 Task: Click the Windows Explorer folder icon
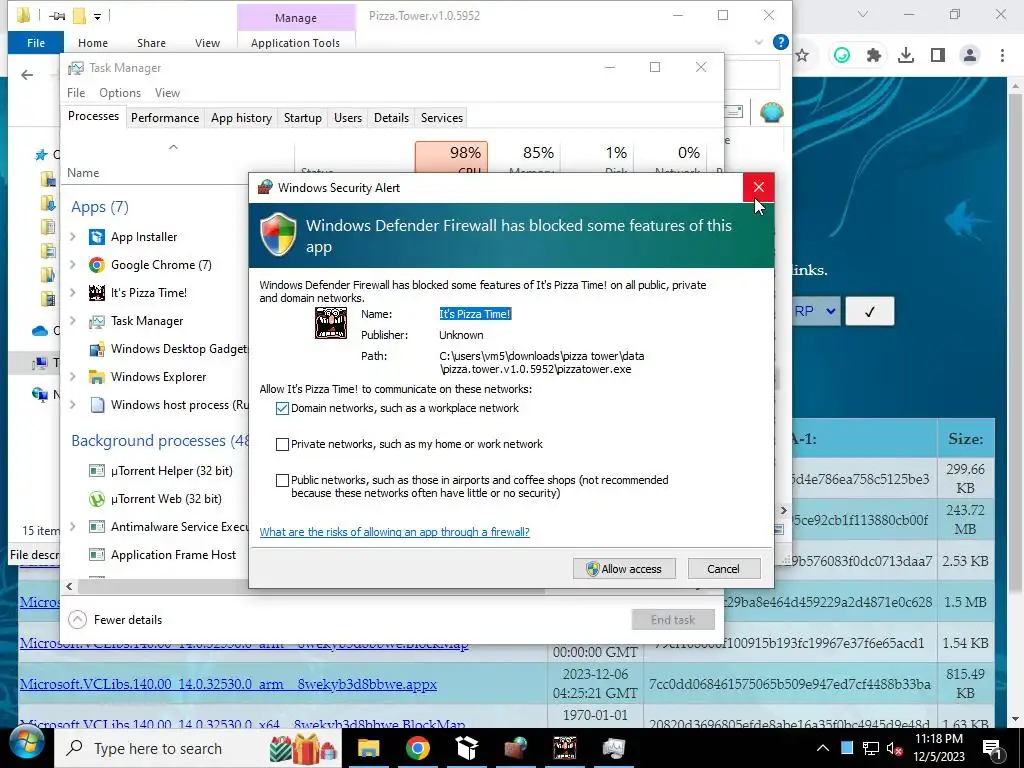coord(97,377)
